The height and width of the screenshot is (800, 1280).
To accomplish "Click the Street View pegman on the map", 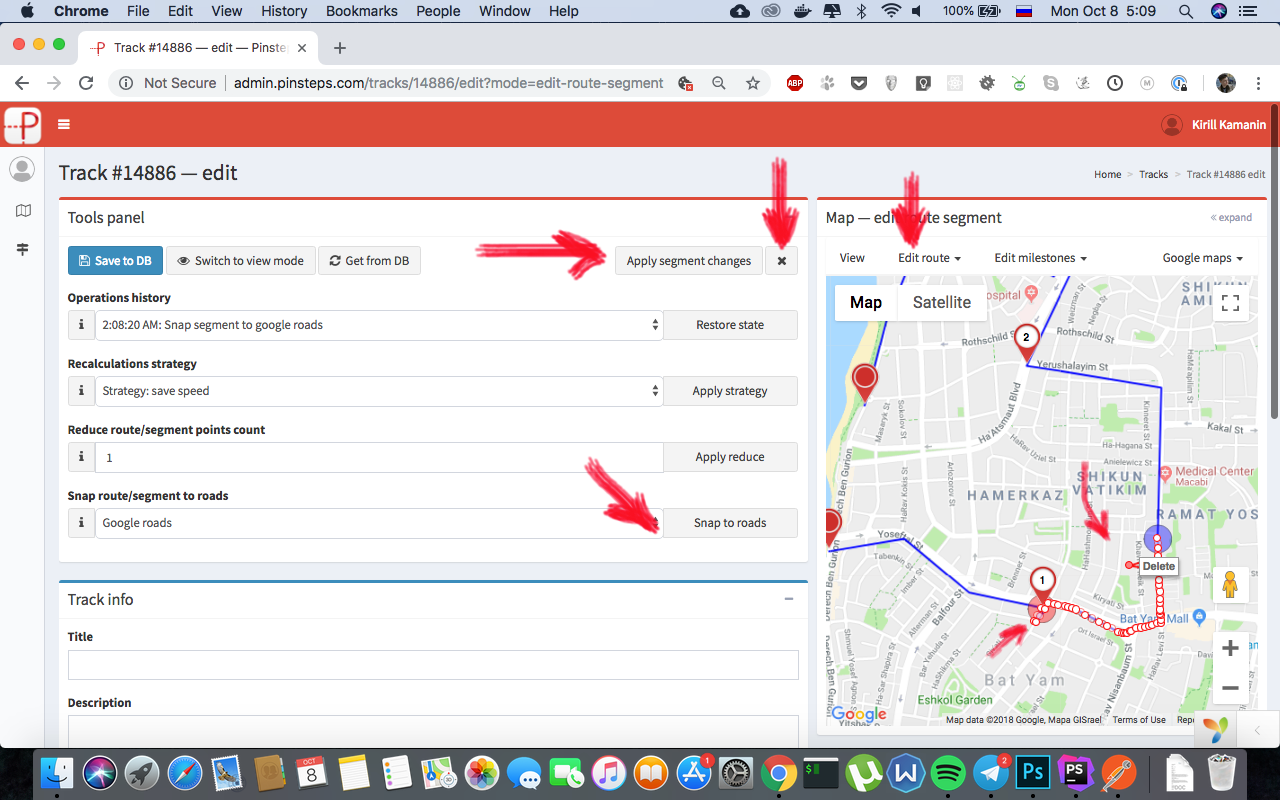I will click(1231, 584).
